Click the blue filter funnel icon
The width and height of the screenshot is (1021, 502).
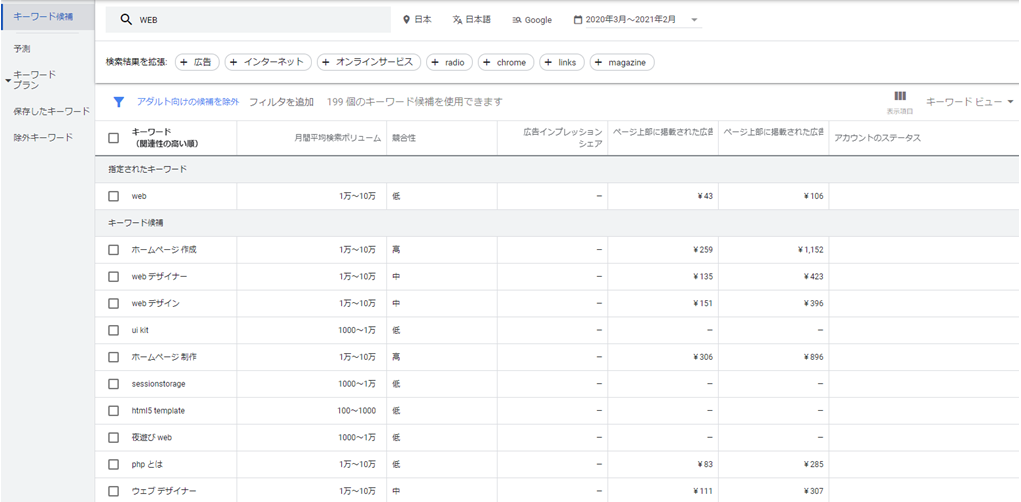click(119, 102)
